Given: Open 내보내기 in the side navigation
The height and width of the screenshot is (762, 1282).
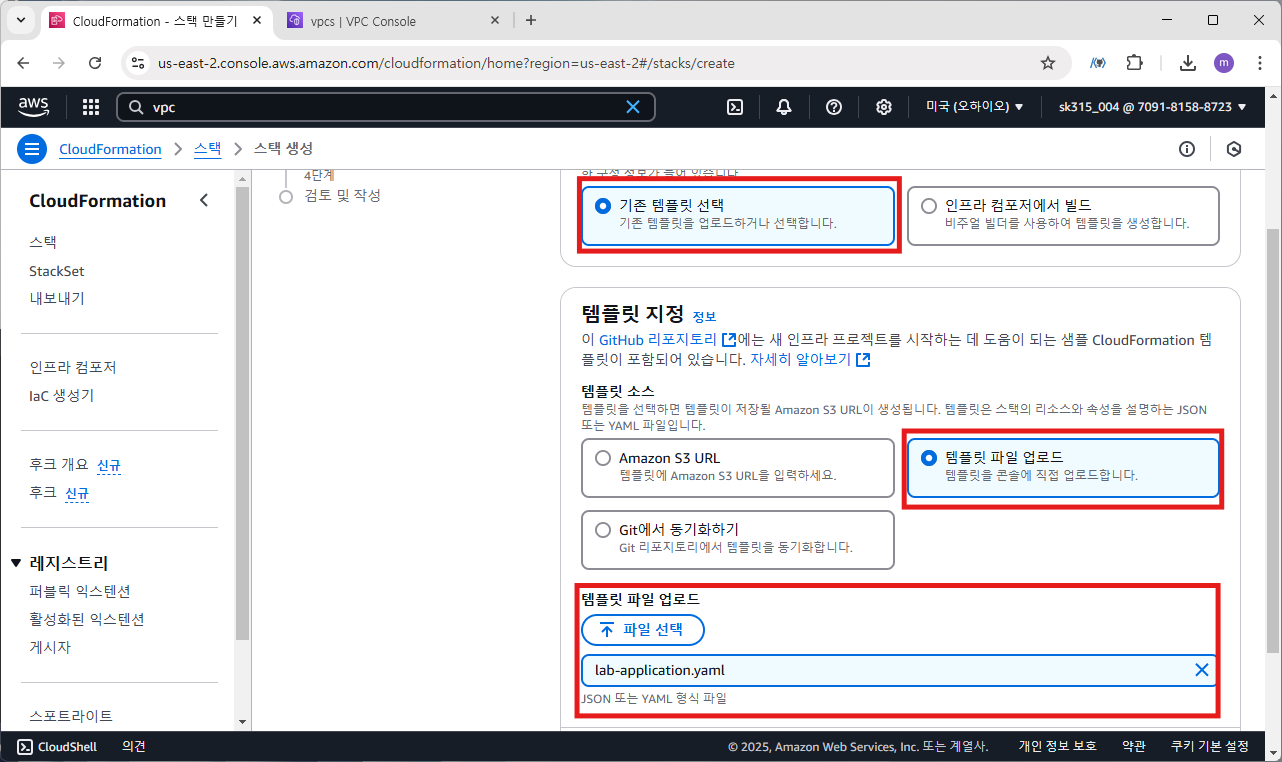Looking at the screenshot, I should 57,298.
